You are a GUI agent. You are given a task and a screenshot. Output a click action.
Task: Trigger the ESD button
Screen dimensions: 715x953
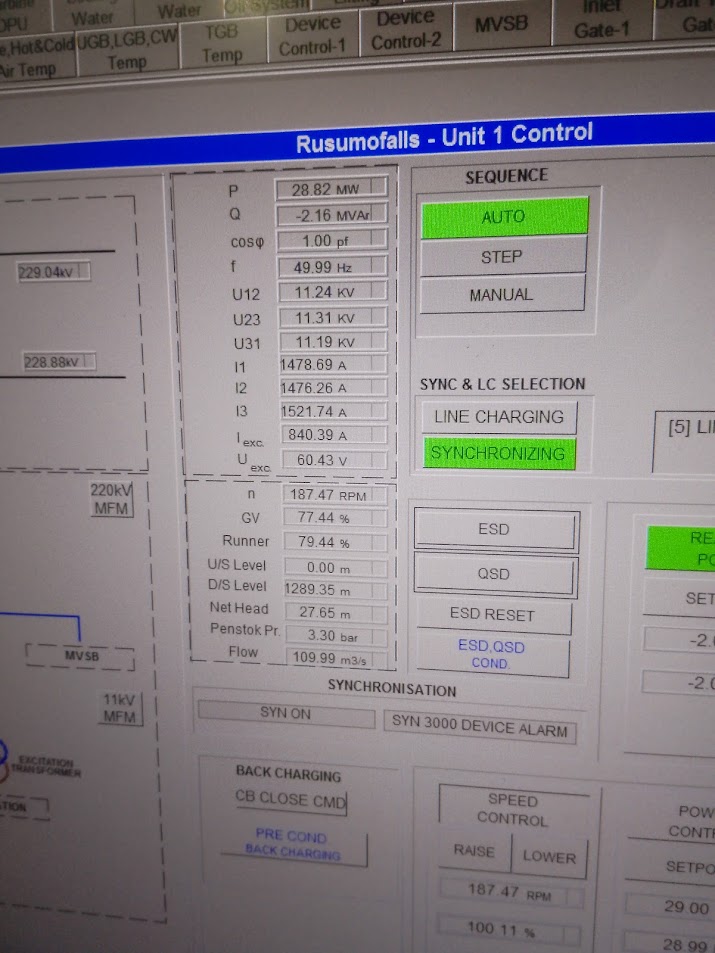[496, 529]
